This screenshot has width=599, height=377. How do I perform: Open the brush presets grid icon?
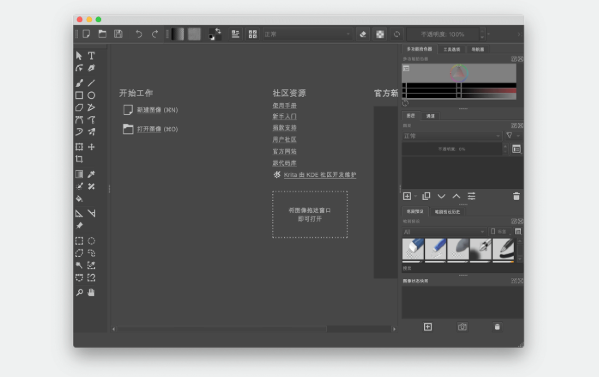click(253, 34)
